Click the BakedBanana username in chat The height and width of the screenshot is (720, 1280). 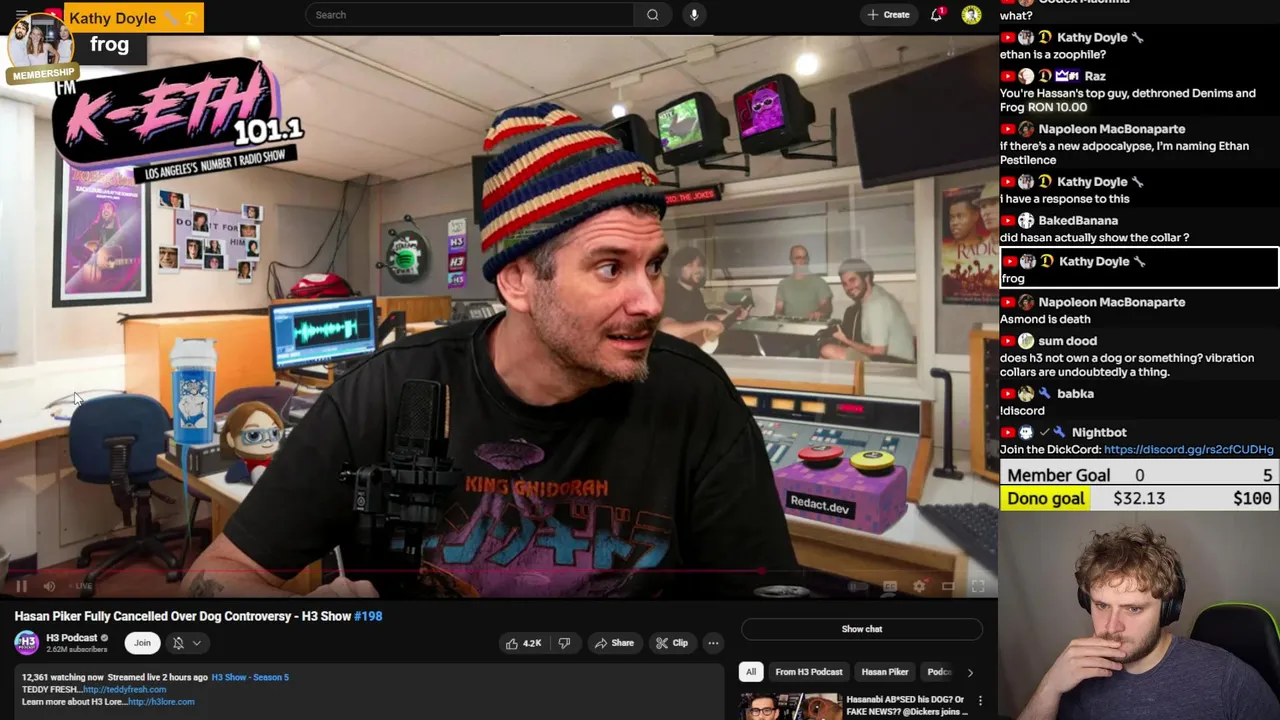[x=1078, y=220]
